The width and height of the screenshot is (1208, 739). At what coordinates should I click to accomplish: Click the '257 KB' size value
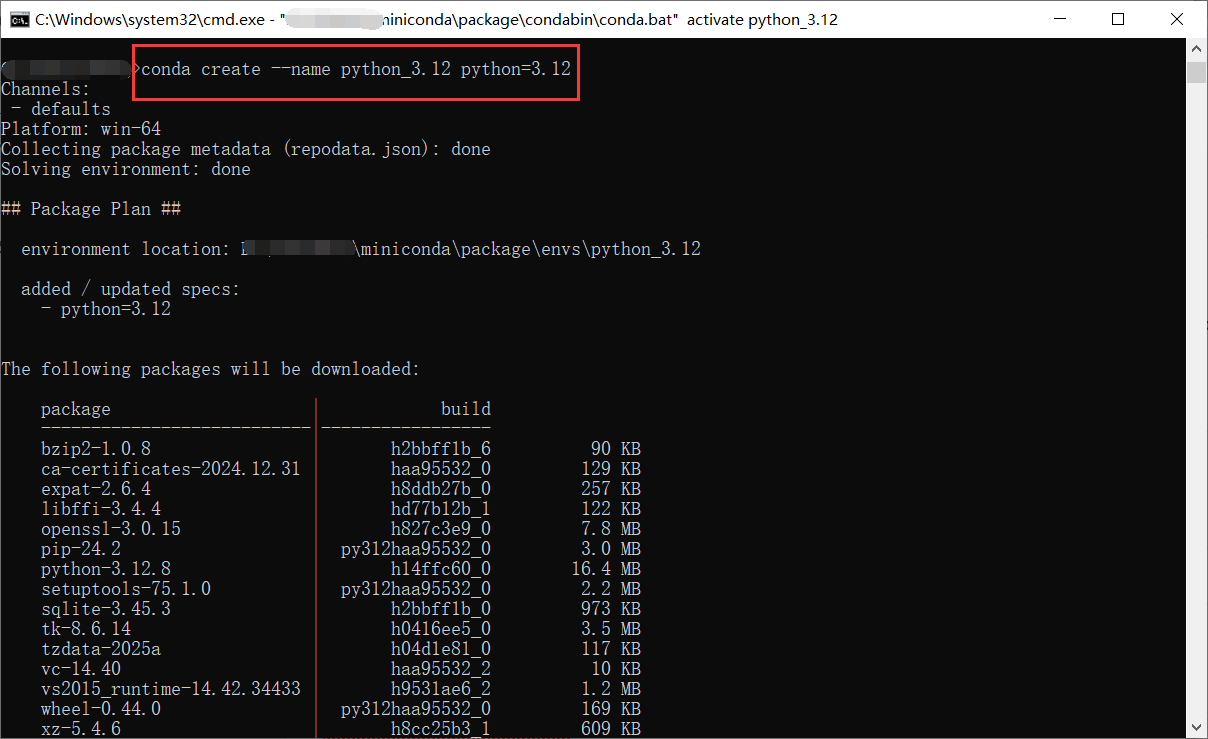pos(611,489)
